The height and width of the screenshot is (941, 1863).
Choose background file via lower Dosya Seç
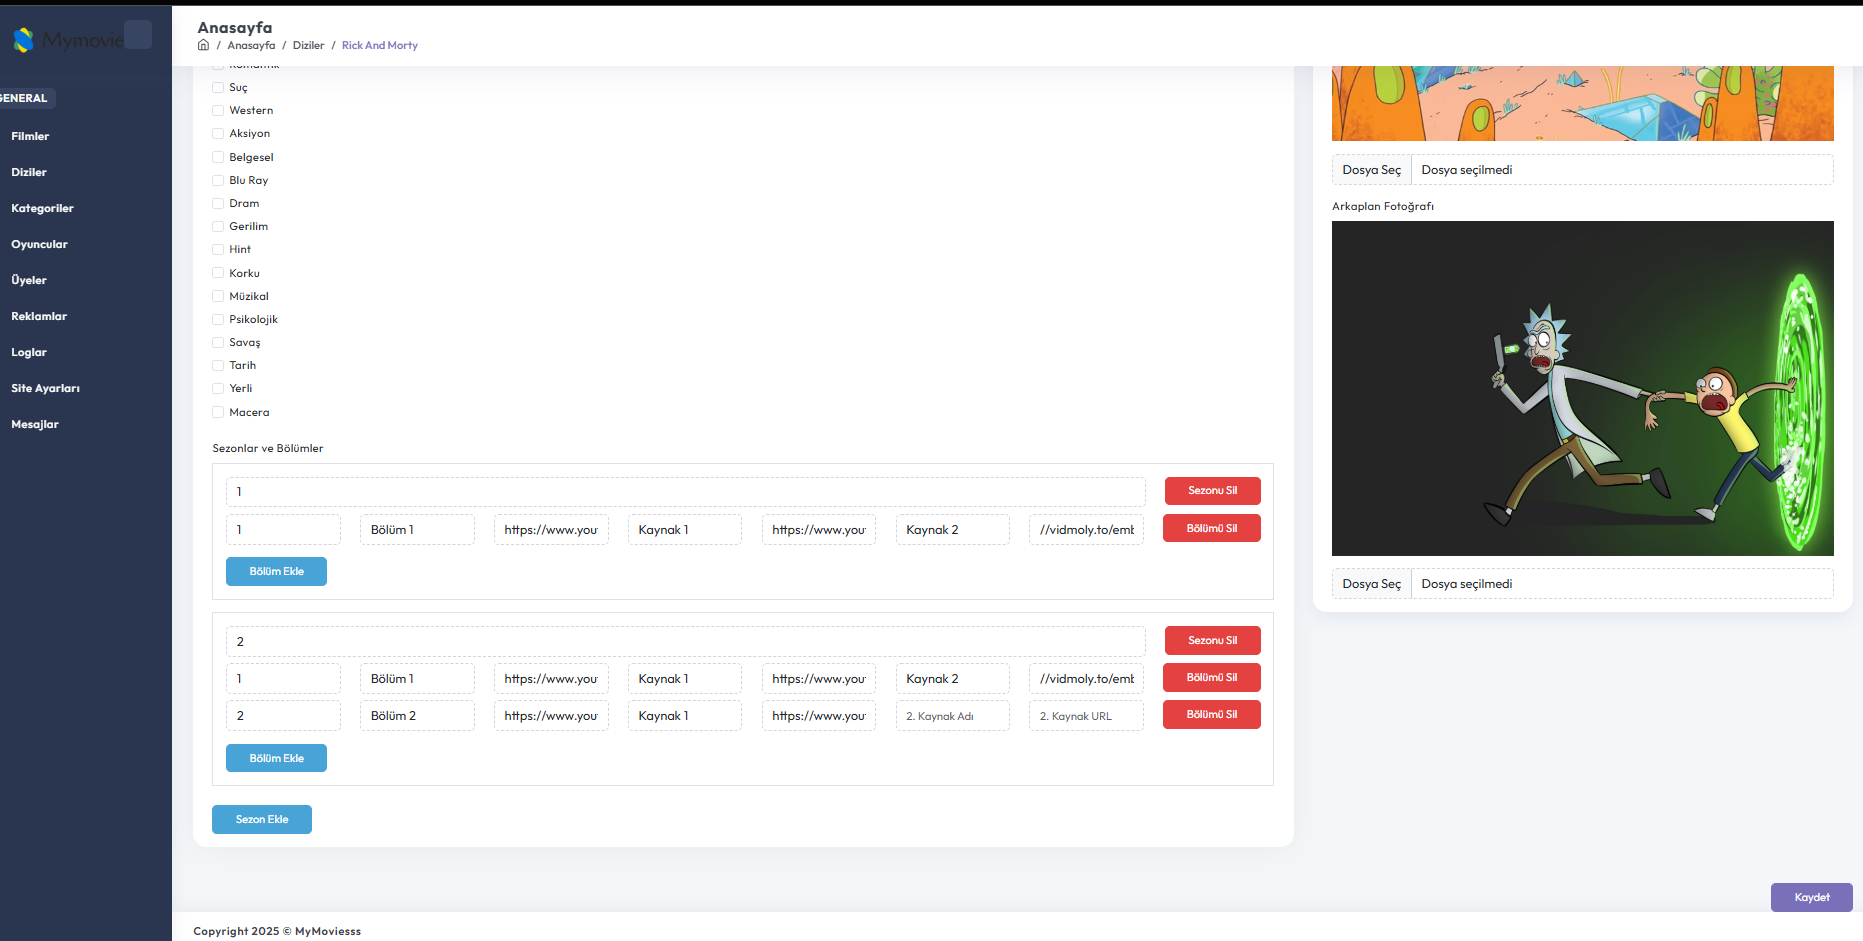(1372, 584)
